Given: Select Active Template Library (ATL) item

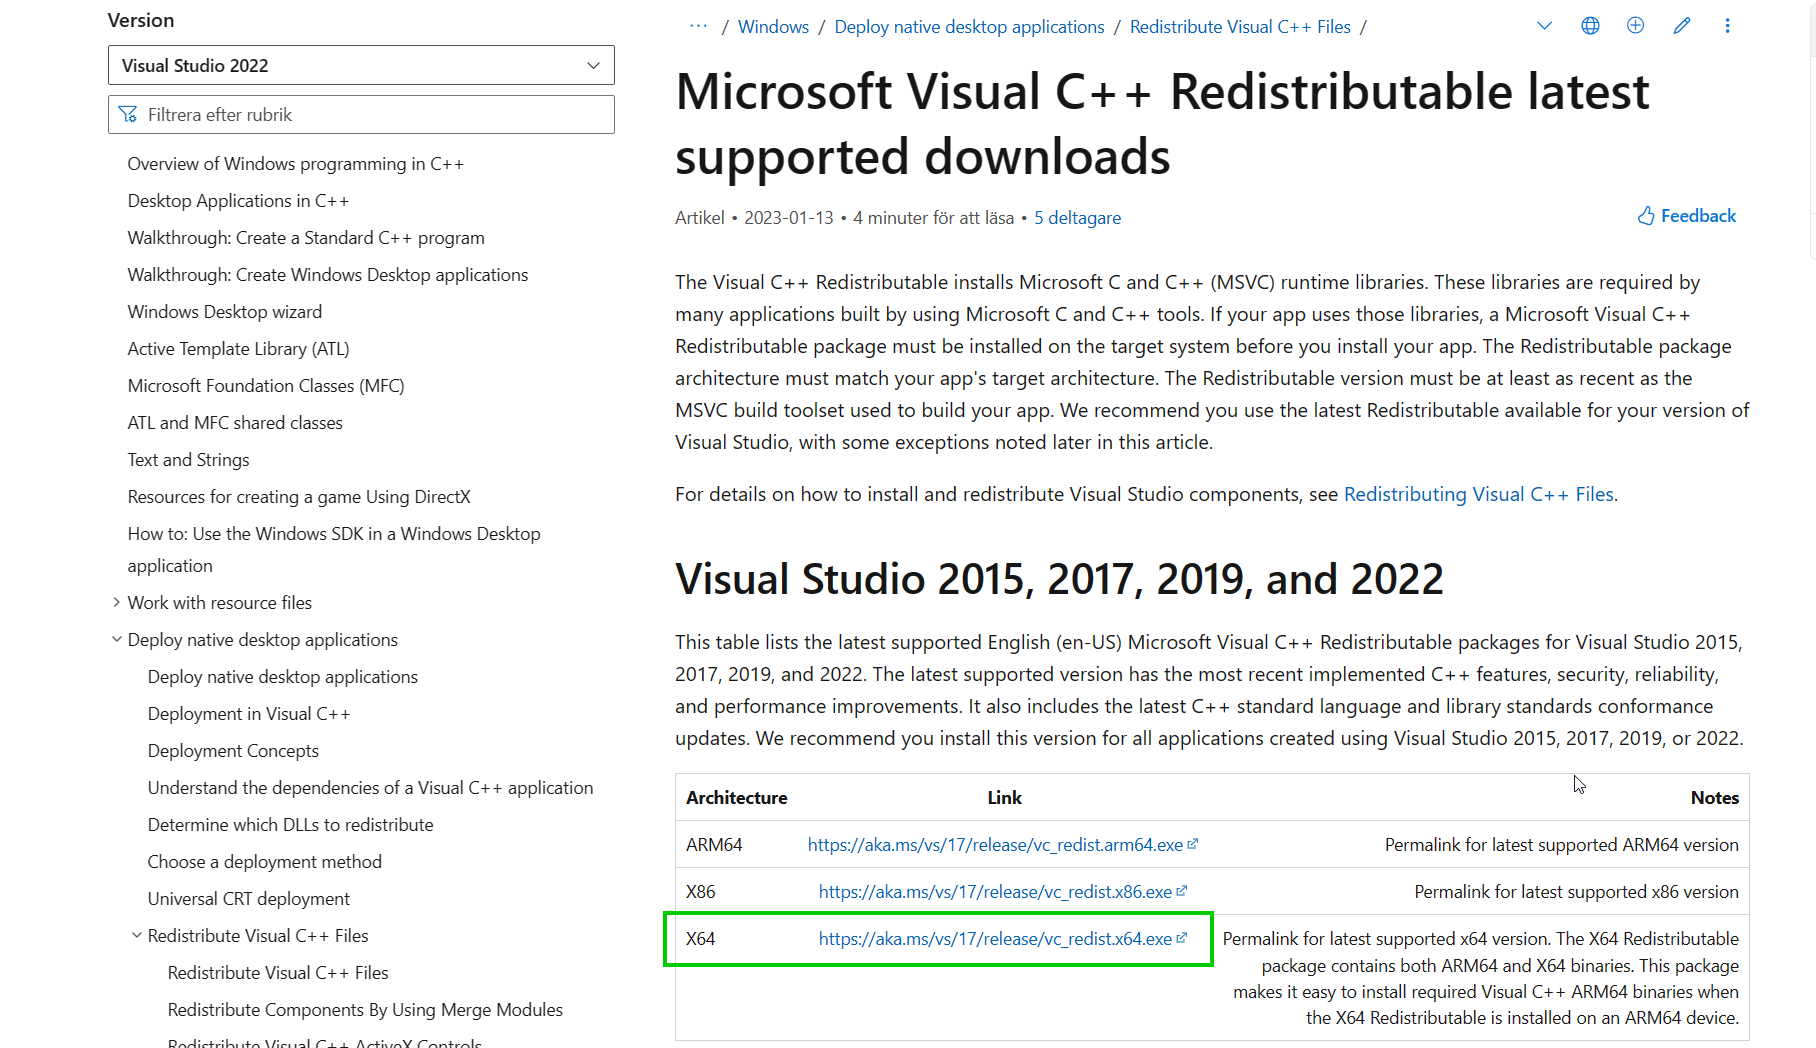Looking at the screenshot, I should click(239, 349).
